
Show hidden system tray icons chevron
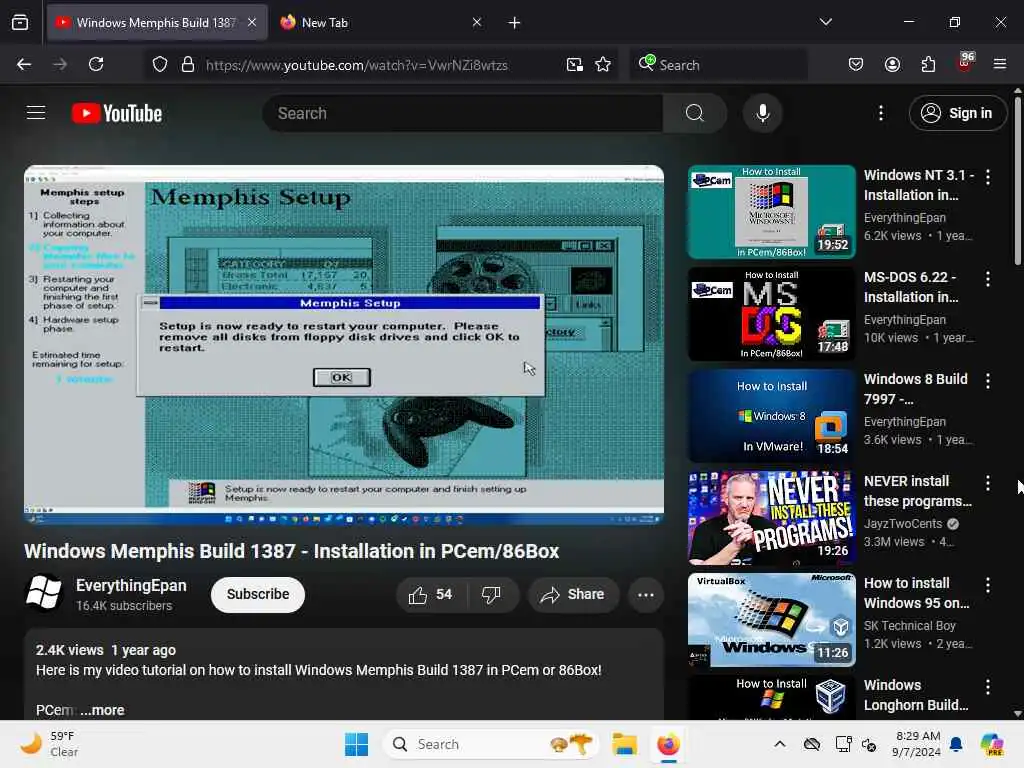(x=780, y=744)
